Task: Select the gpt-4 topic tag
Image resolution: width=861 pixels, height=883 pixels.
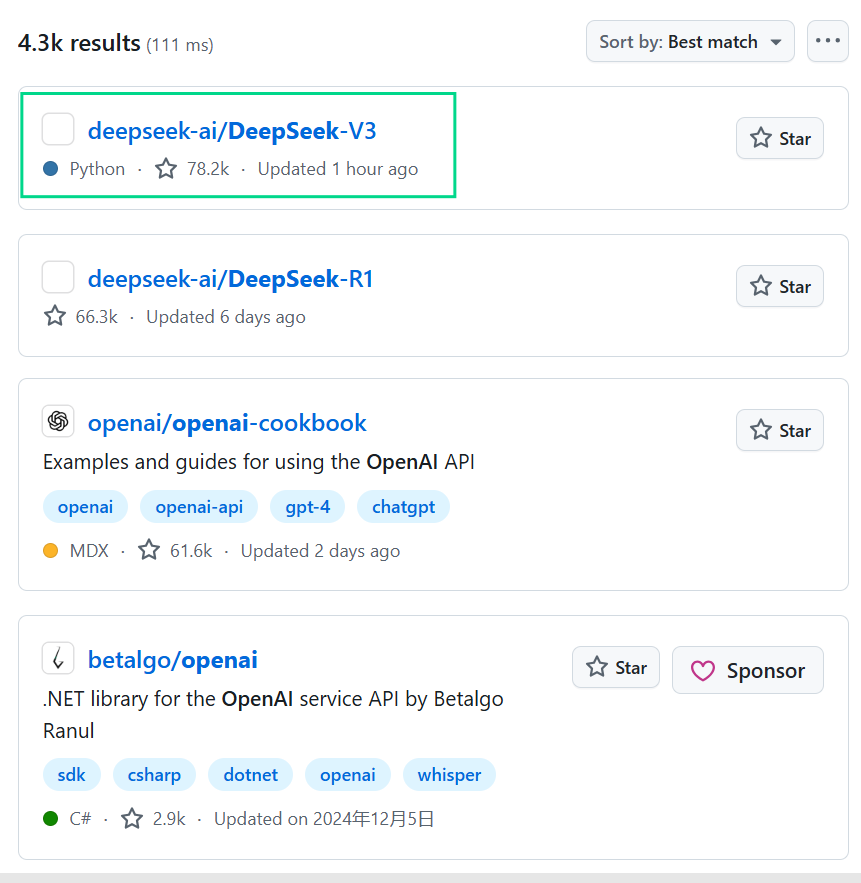Action: point(307,507)
